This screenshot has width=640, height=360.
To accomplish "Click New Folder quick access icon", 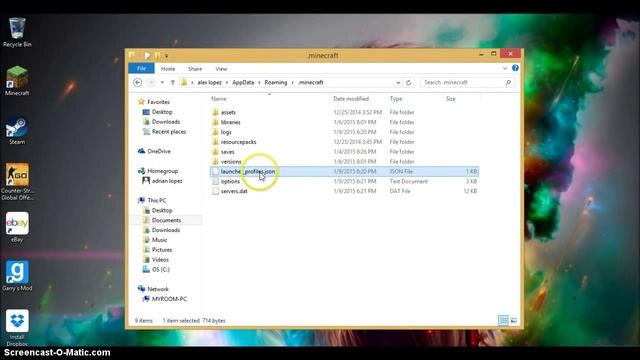I will [157, 55].
